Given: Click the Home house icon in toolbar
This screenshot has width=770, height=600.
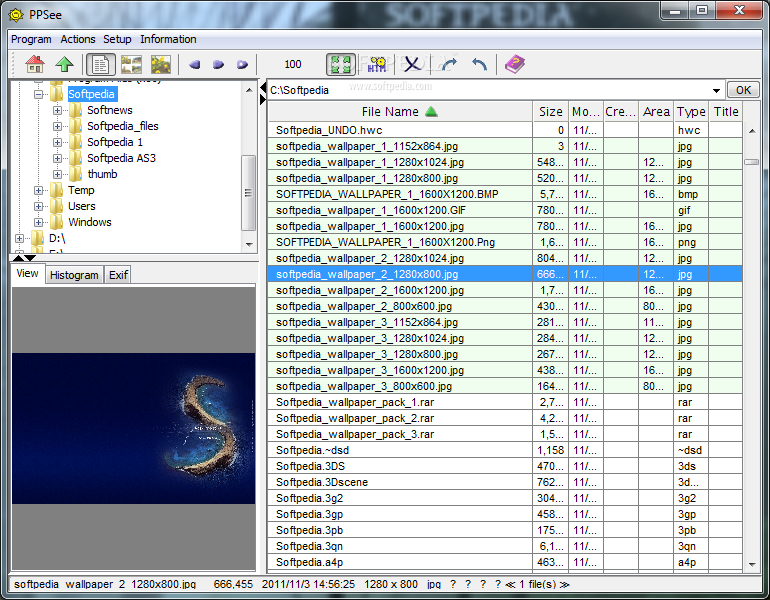Looking at the screenshot, I should (x=35, y=64).
